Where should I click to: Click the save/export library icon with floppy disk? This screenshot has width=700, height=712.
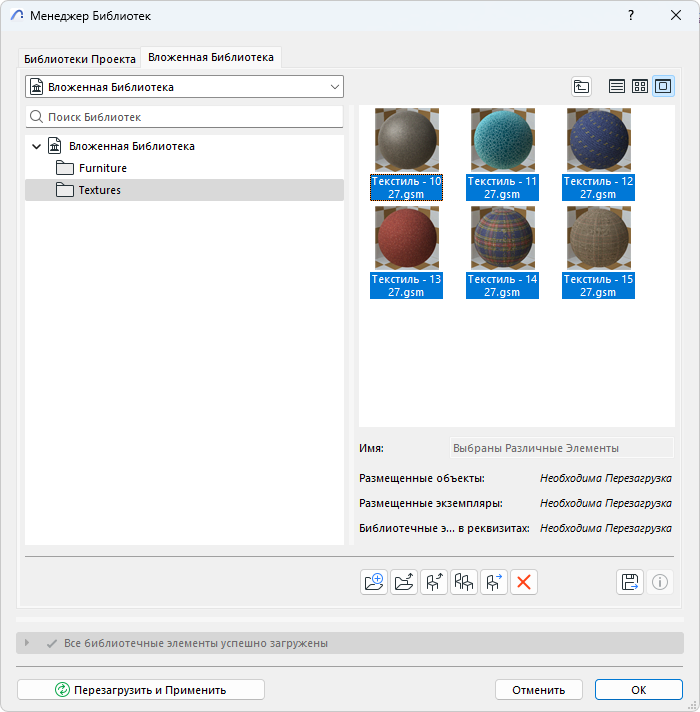[x=630, y=582]
